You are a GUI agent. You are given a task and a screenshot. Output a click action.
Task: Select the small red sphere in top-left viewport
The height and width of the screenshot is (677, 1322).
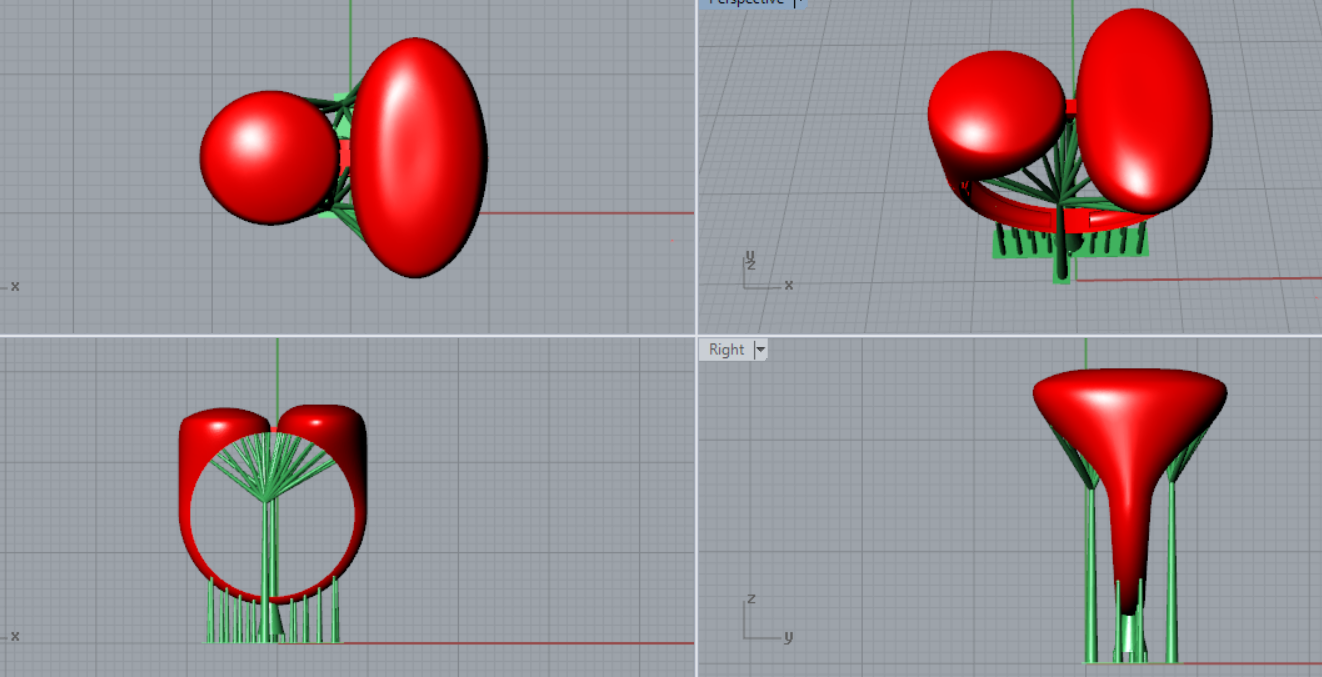tap(268, 158)
